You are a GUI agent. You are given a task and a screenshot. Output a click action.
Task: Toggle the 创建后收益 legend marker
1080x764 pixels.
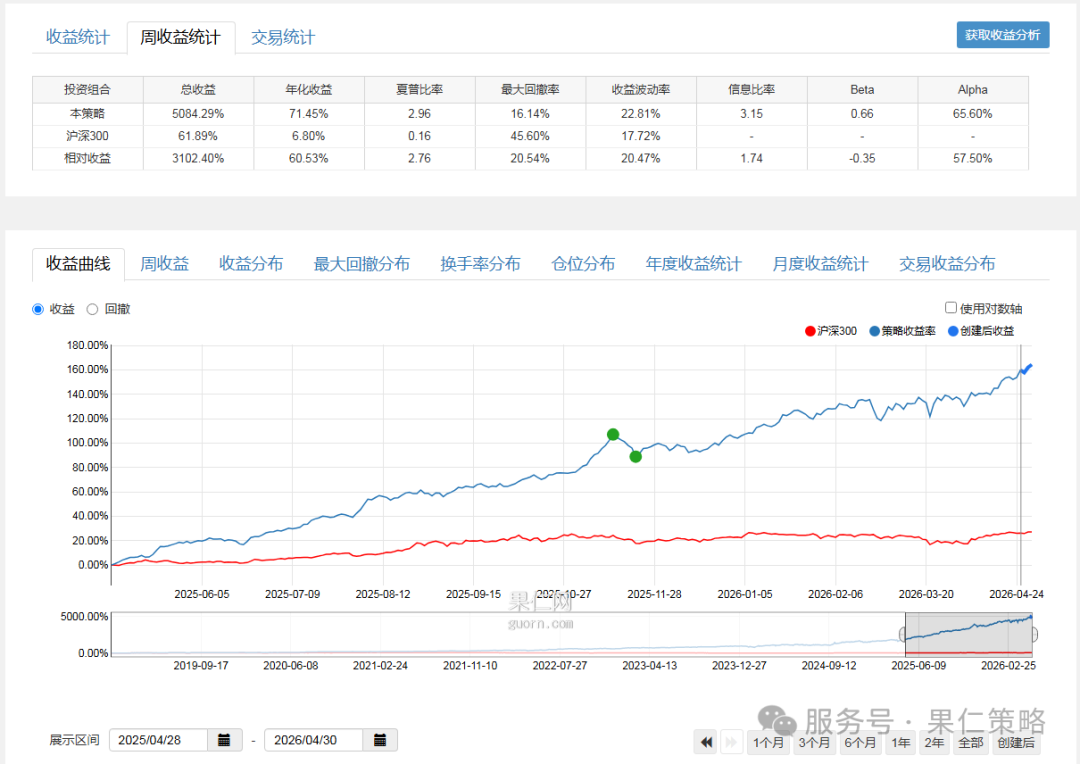point(953,331)
